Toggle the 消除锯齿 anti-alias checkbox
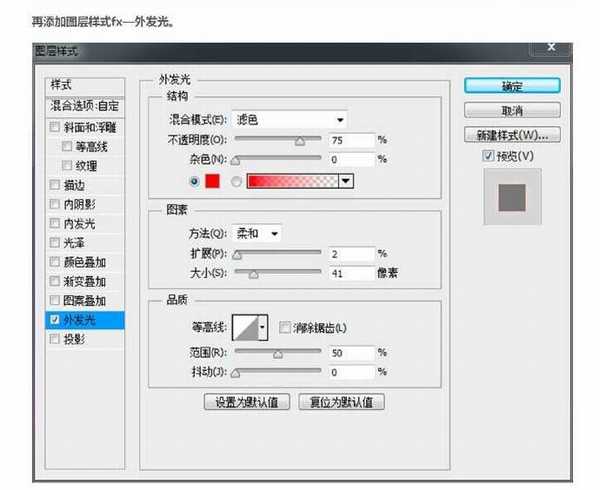 [x=285, y=327]
